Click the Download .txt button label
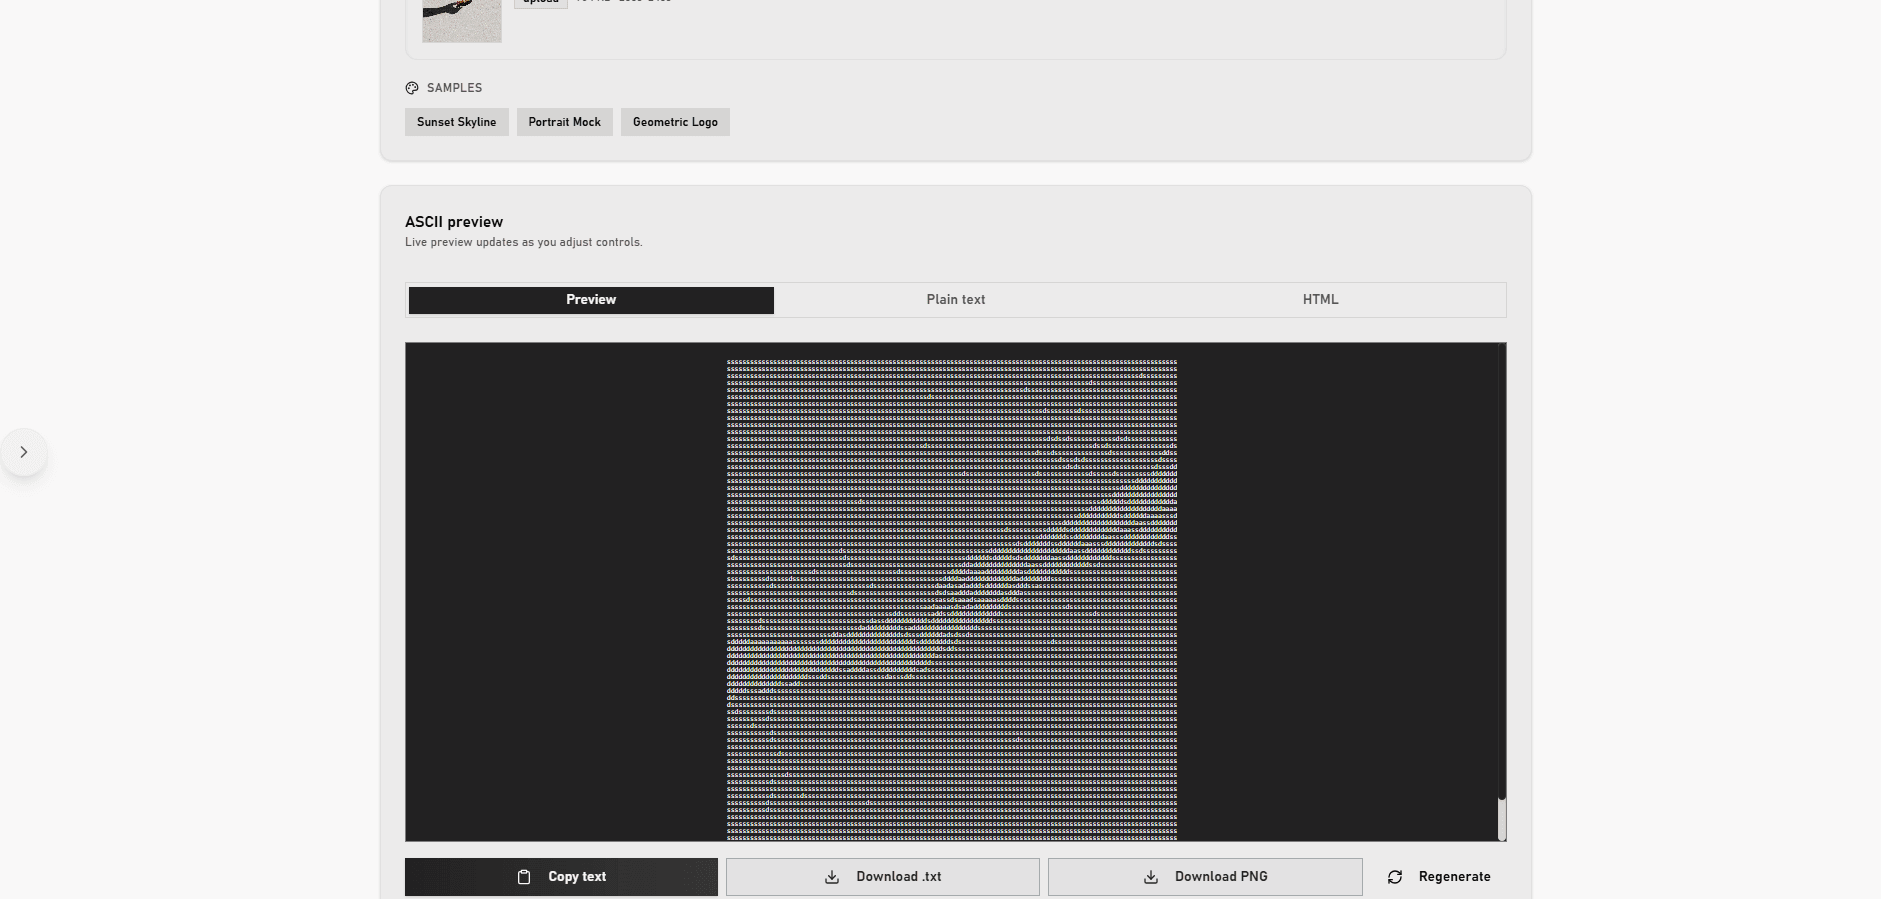Viewport: 1881px width, 899px height. [x=898, y=877]
